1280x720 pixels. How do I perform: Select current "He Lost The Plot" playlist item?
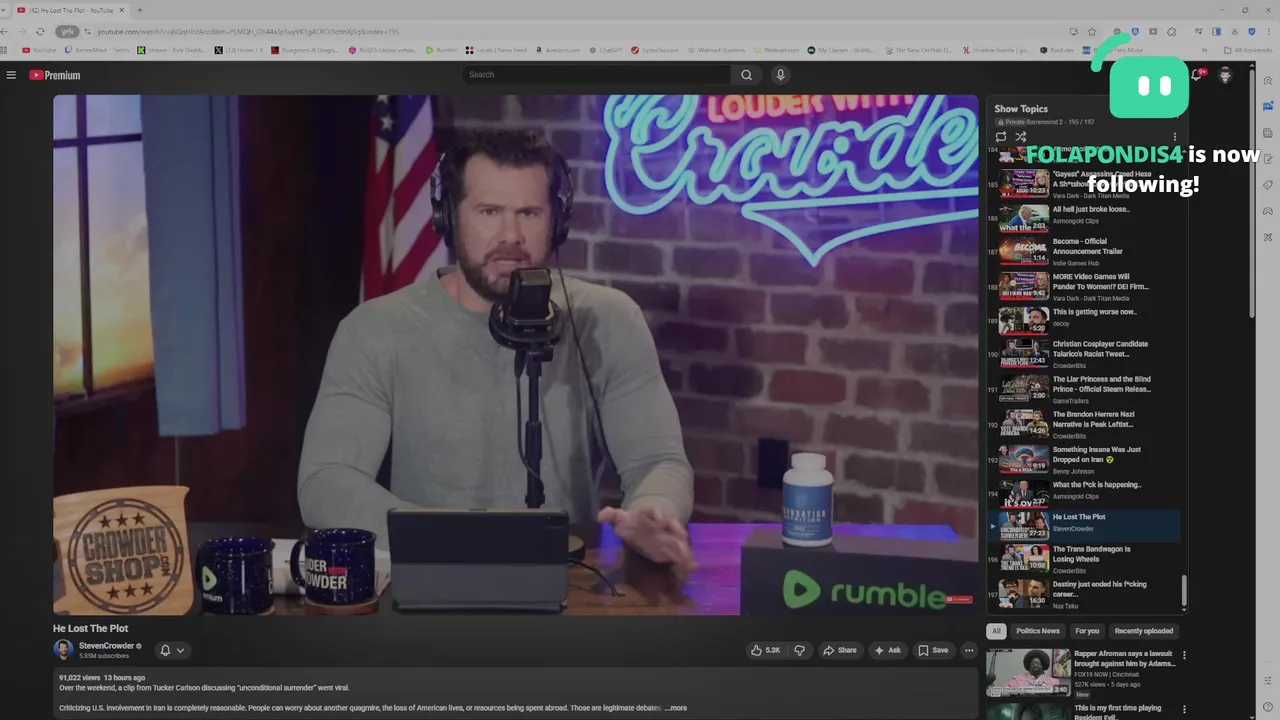coord(1085,526)
